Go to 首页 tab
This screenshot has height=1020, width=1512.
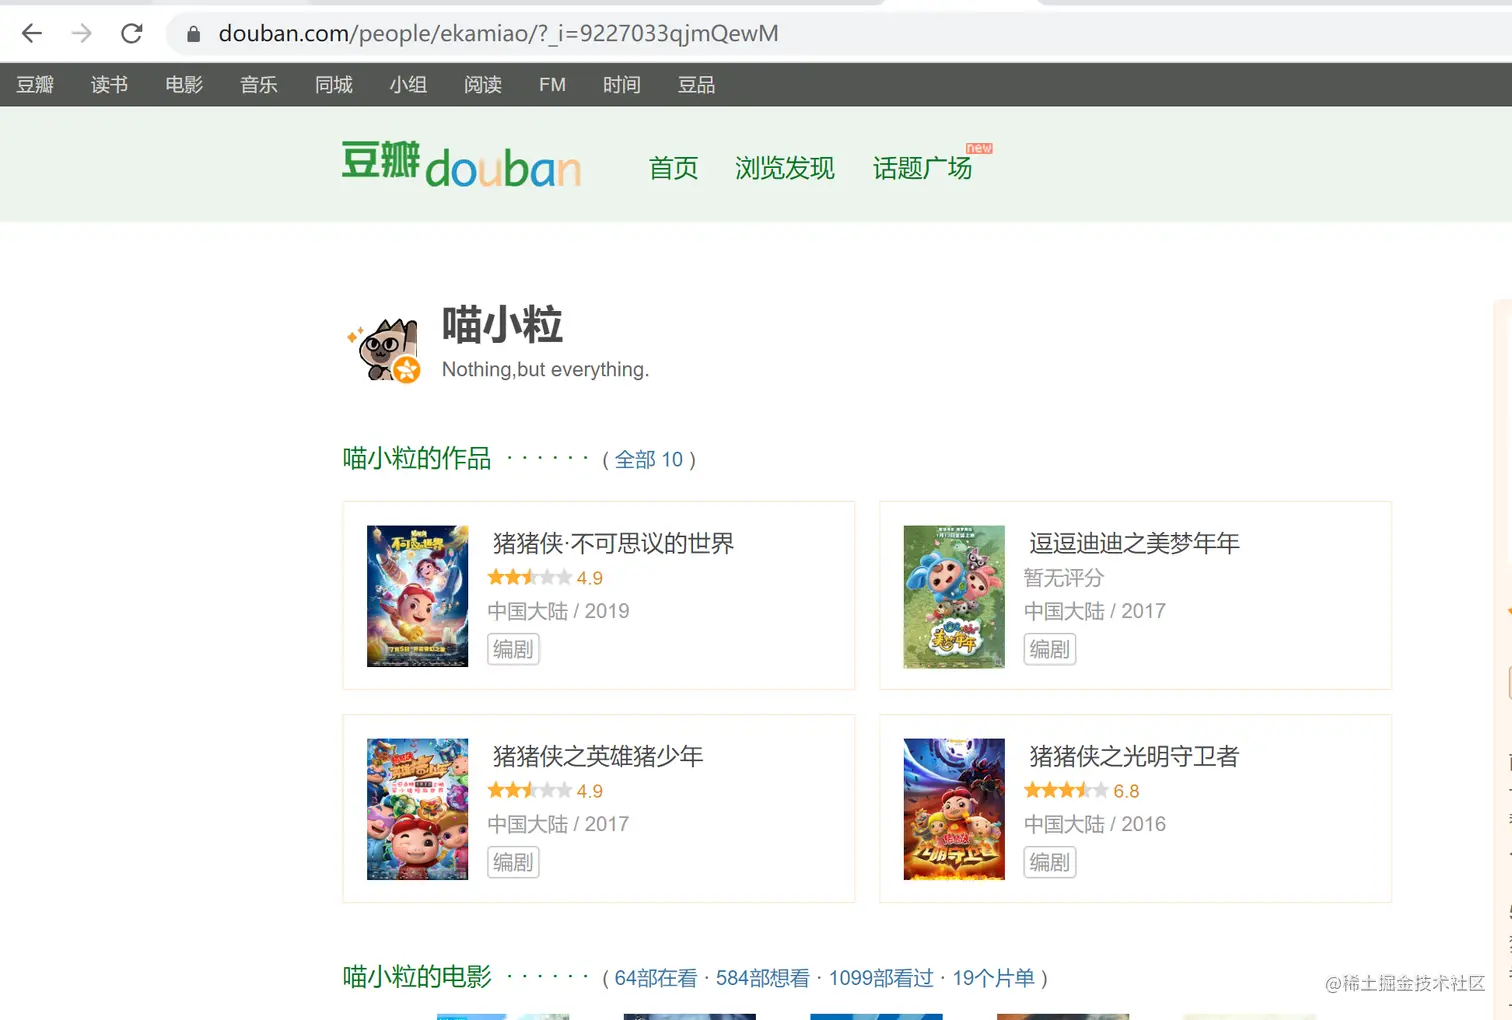[674, 168]
